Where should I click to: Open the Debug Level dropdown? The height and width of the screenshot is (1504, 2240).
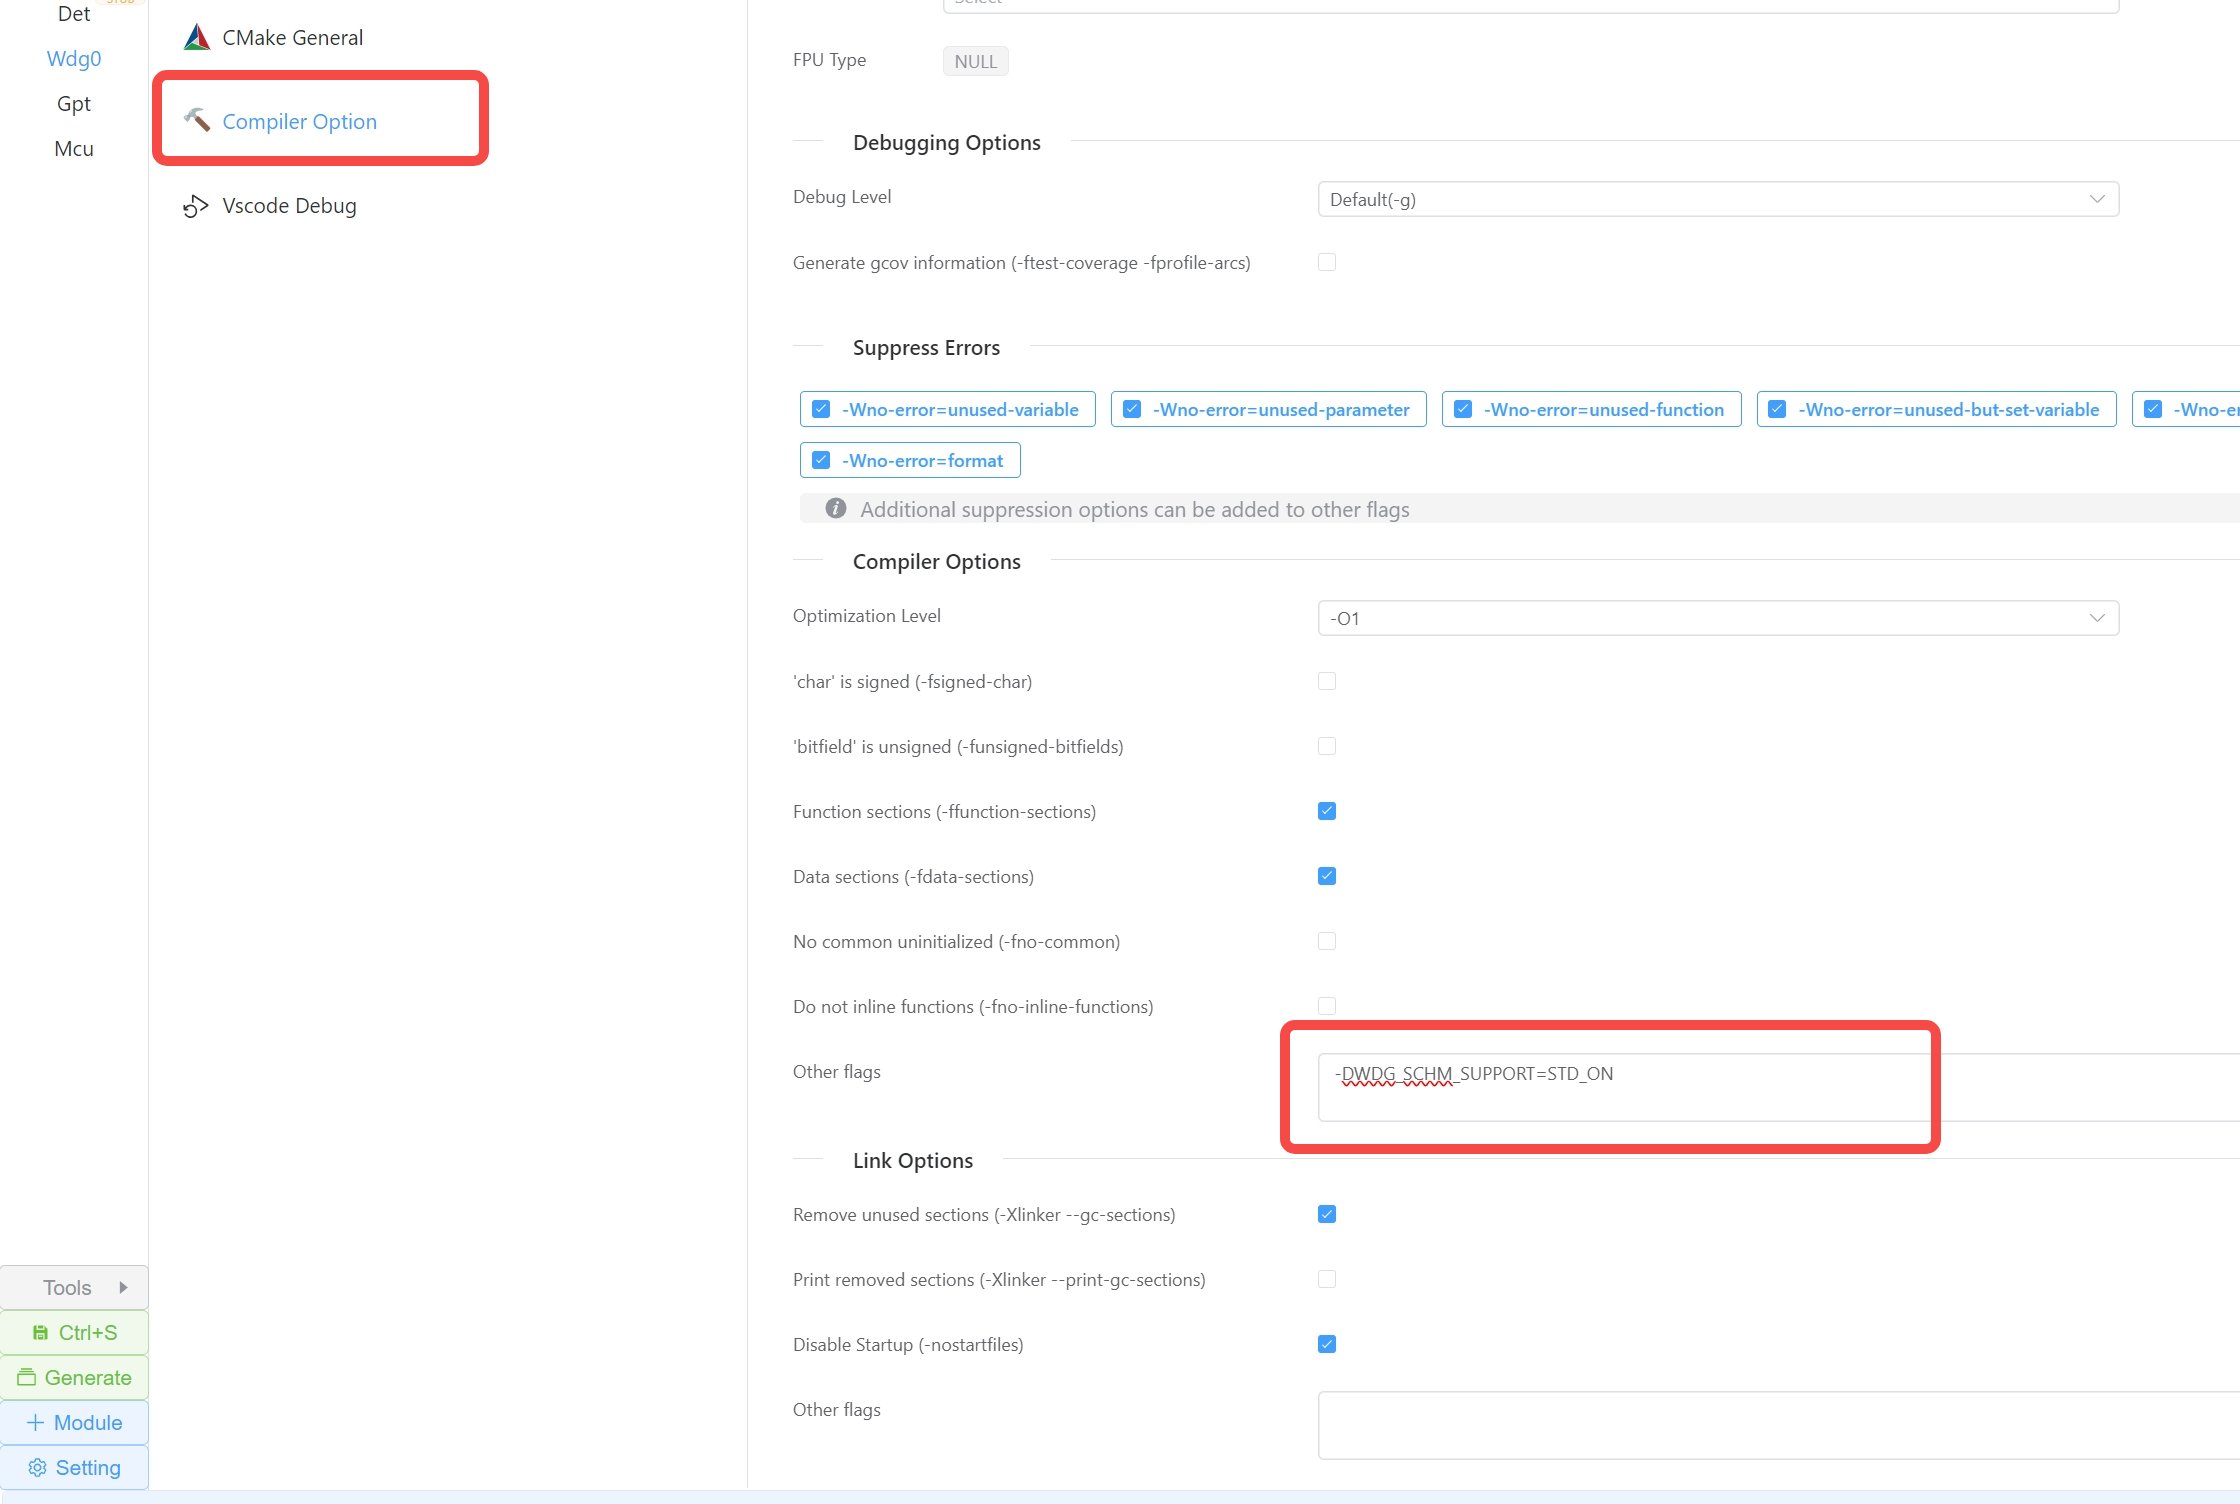1717,199
